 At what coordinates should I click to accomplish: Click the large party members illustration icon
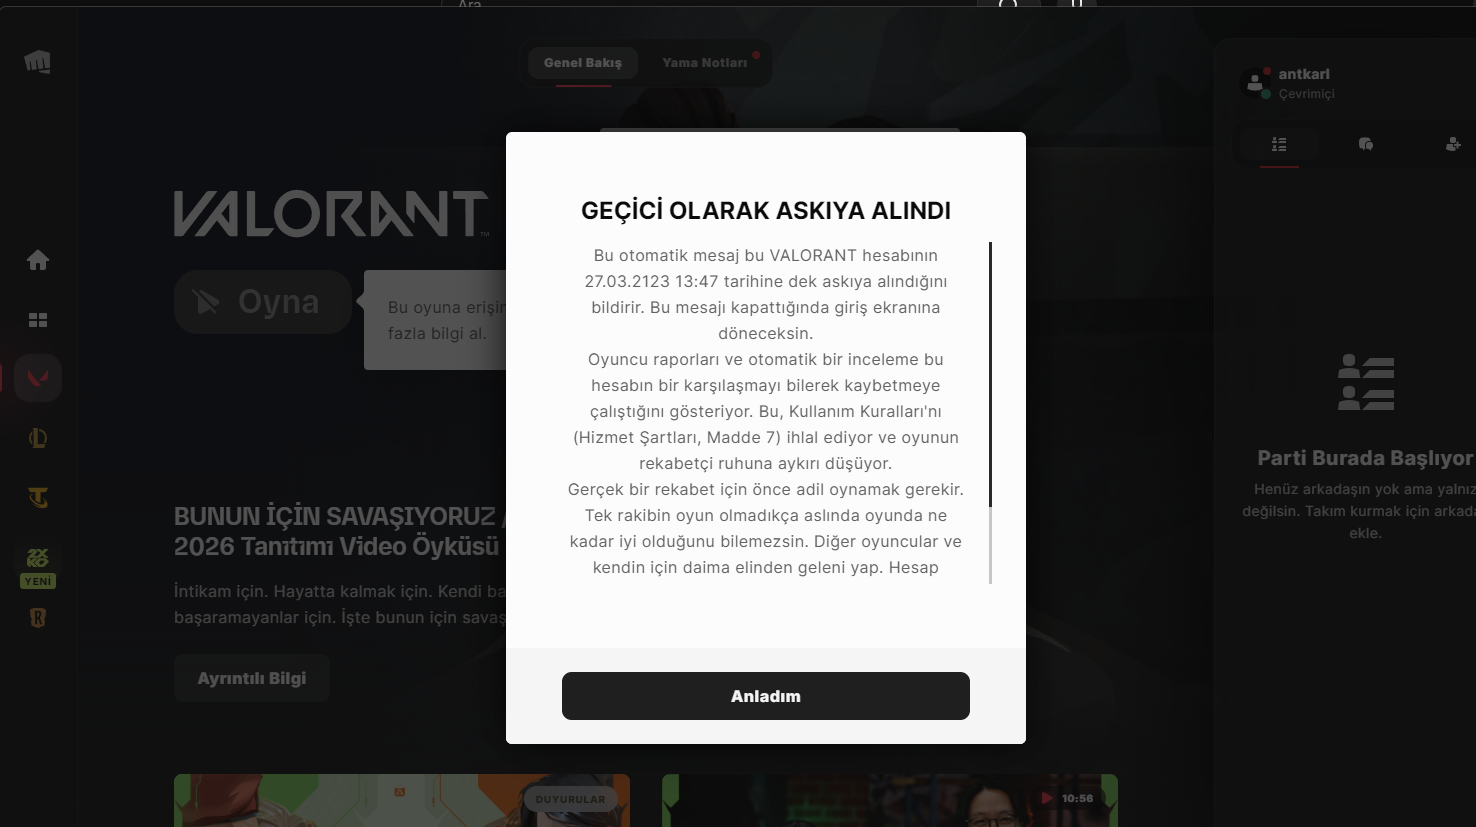1366,382
